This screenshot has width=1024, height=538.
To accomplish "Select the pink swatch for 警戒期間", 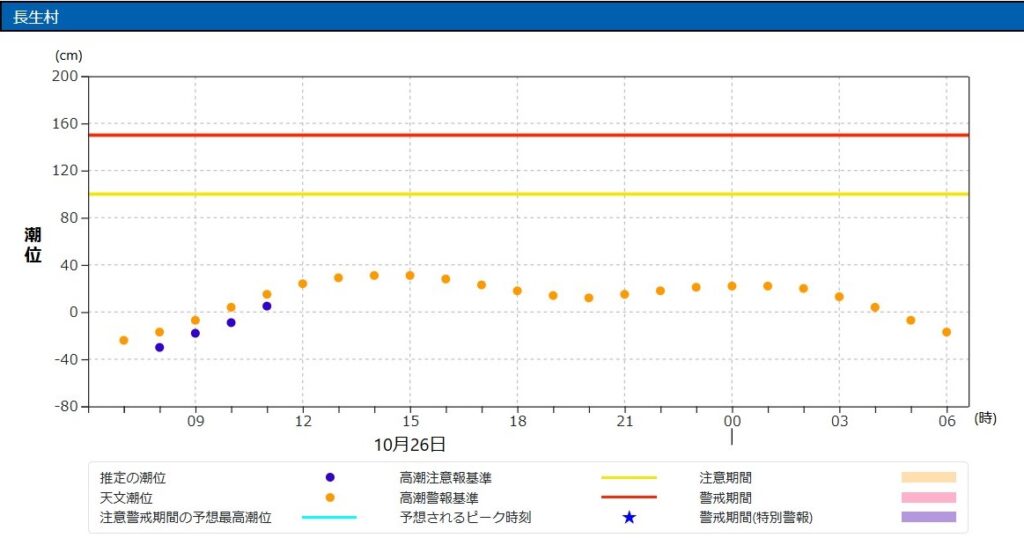I will click(x=929, y=498).
